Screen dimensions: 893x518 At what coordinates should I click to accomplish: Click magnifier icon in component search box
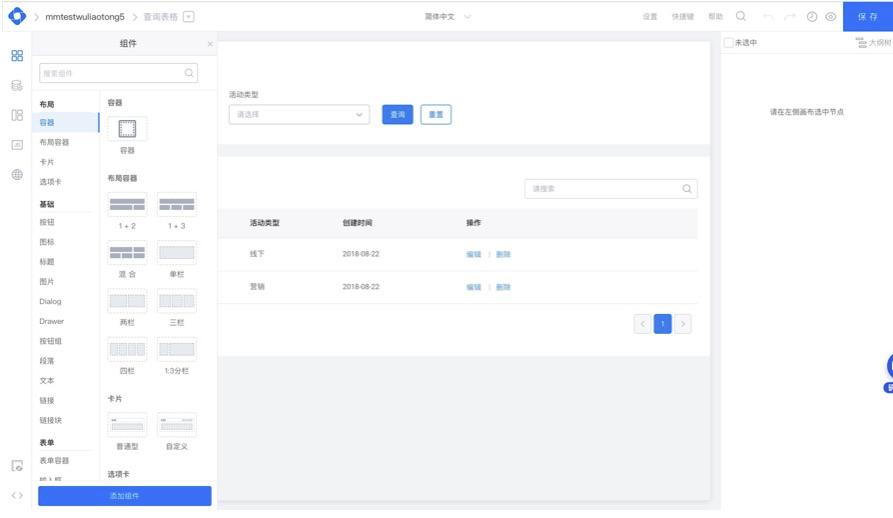click(189, 73)
